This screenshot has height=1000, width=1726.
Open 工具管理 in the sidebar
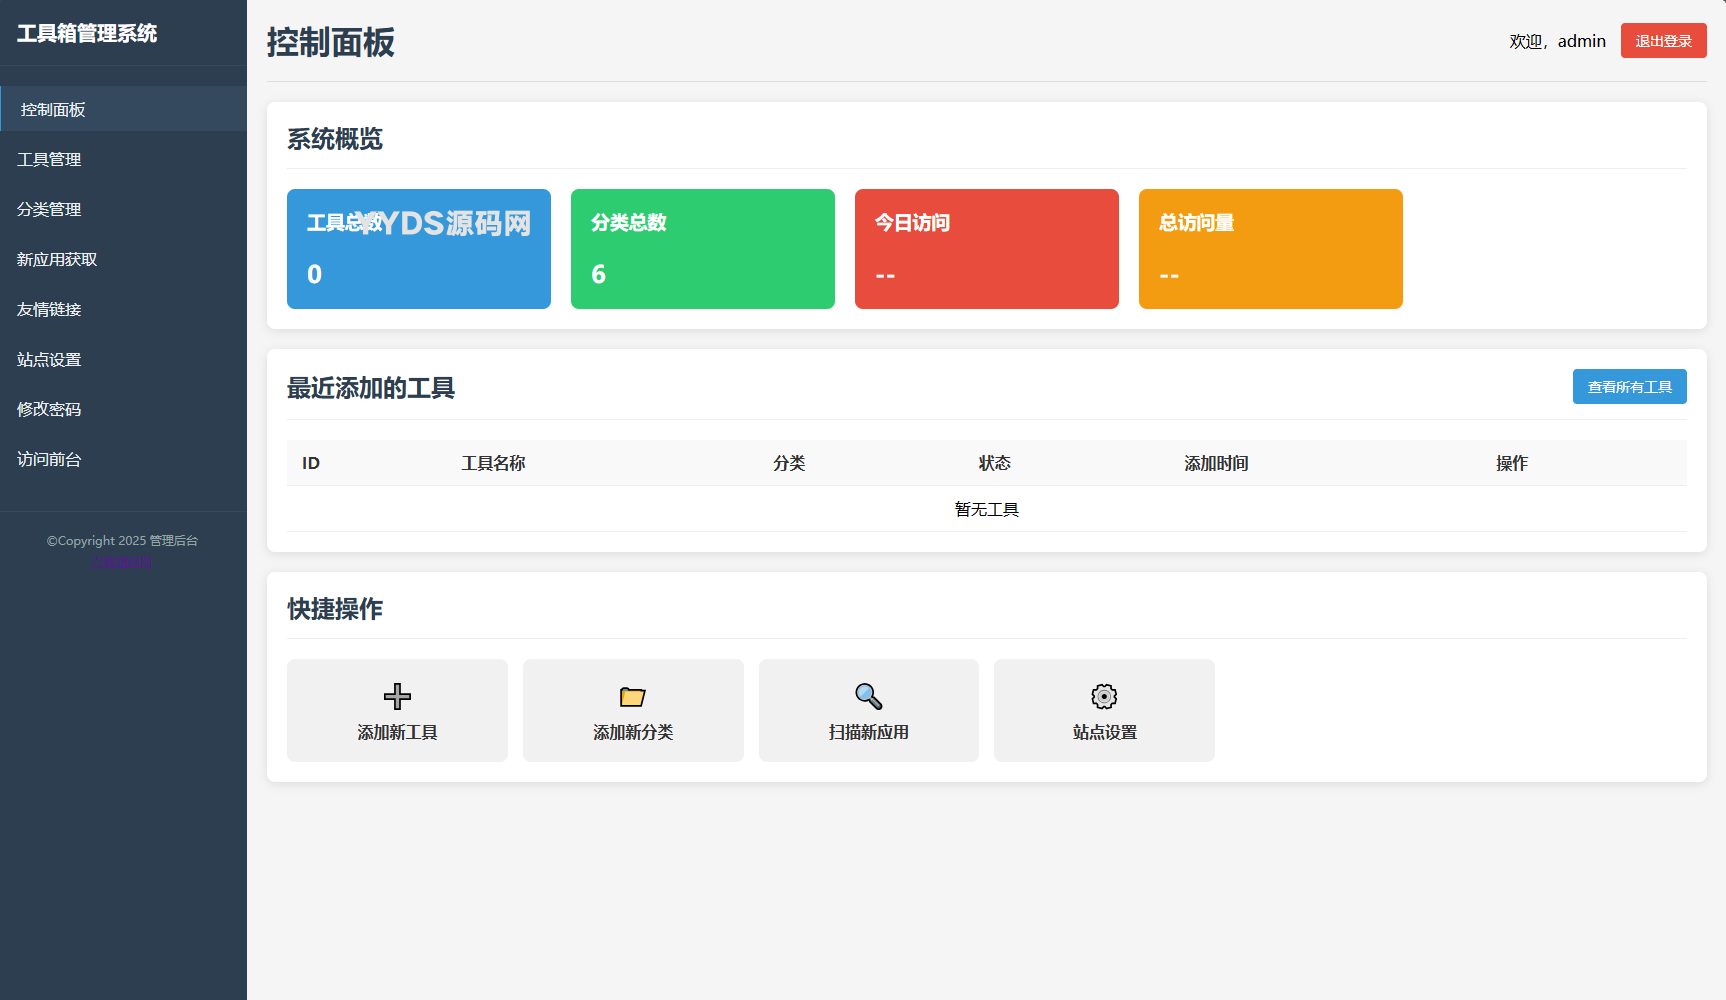click(49, 160)
